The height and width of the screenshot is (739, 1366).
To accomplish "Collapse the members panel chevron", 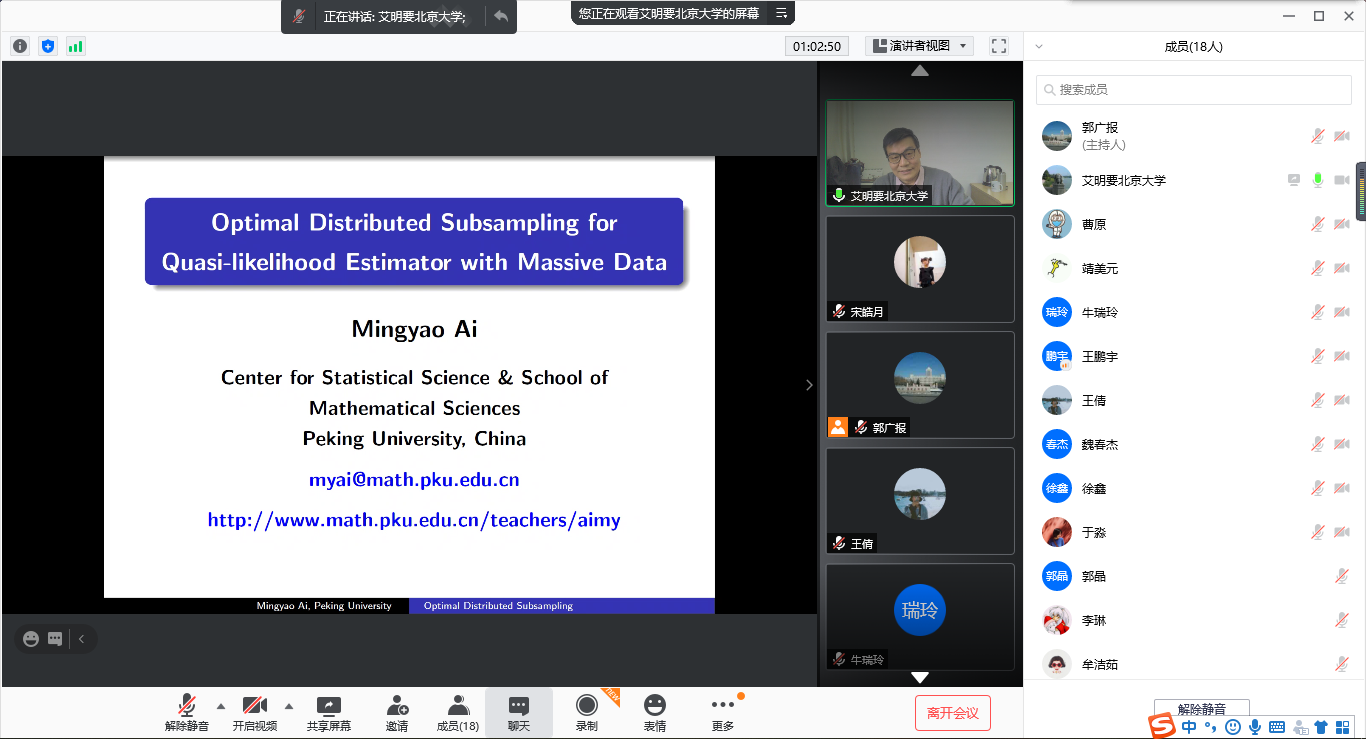I will click(1039, 46).
